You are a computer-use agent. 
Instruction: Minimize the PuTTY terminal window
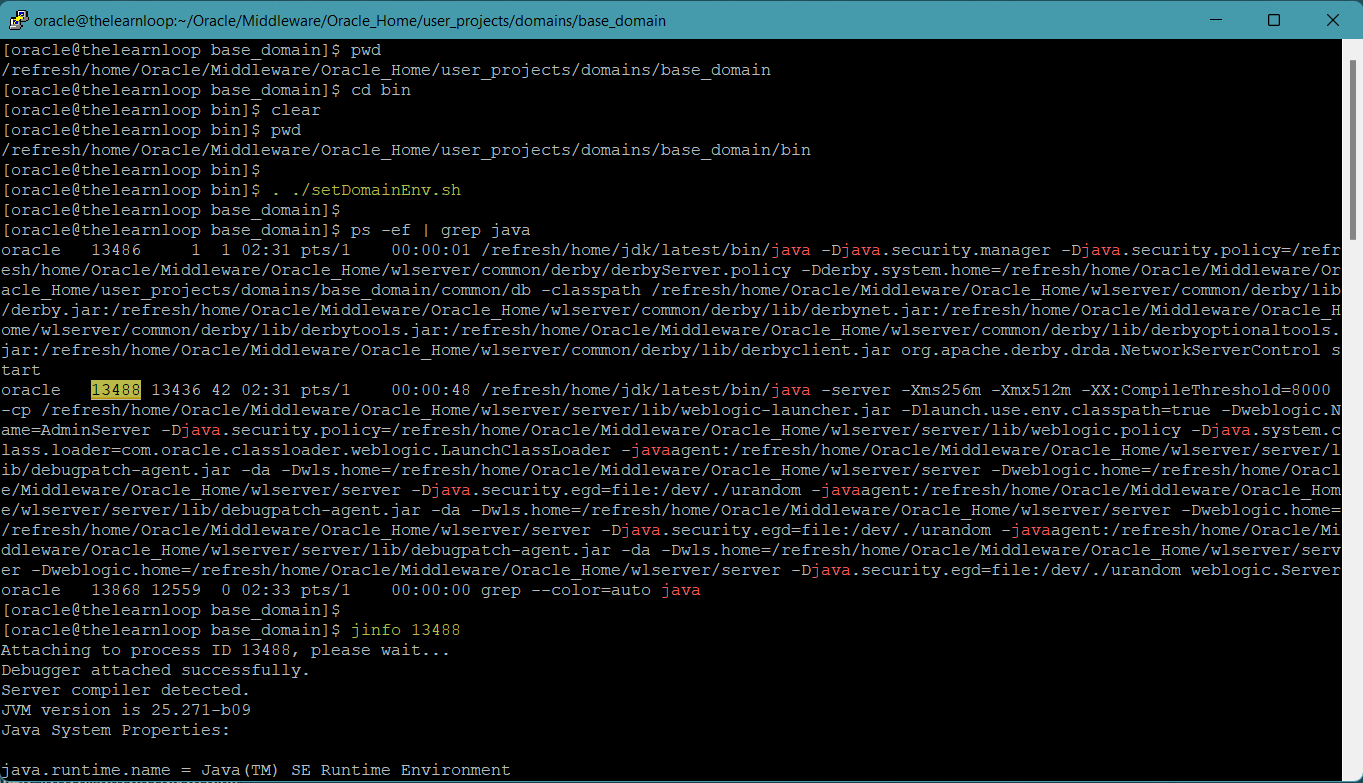(x=1216, y=20)
